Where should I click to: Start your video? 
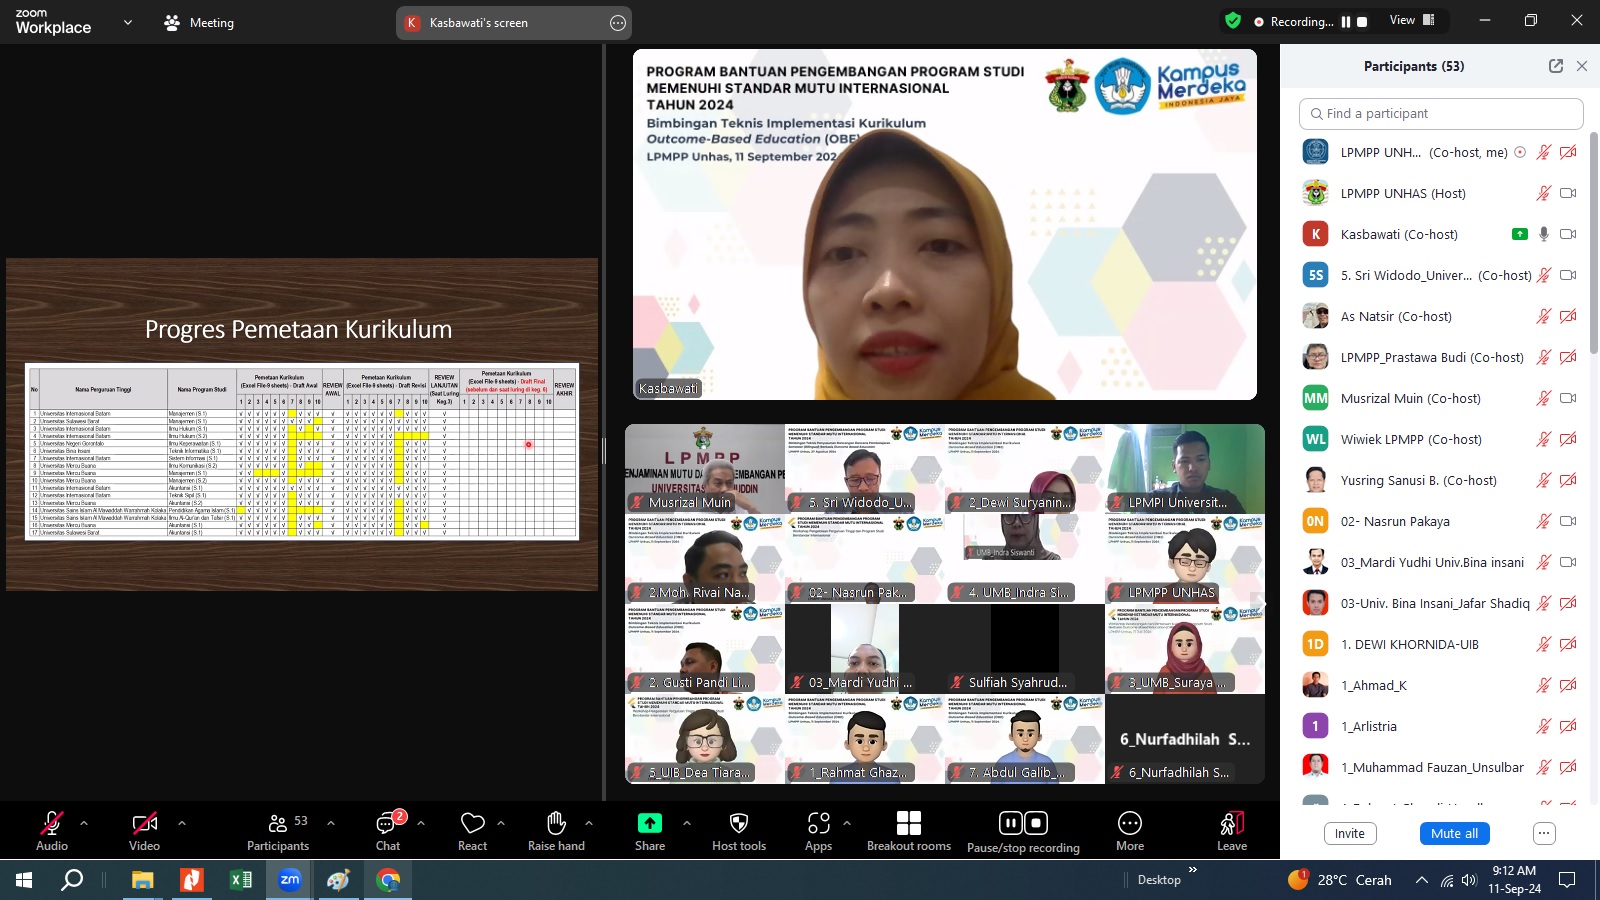tap(144, 822)
